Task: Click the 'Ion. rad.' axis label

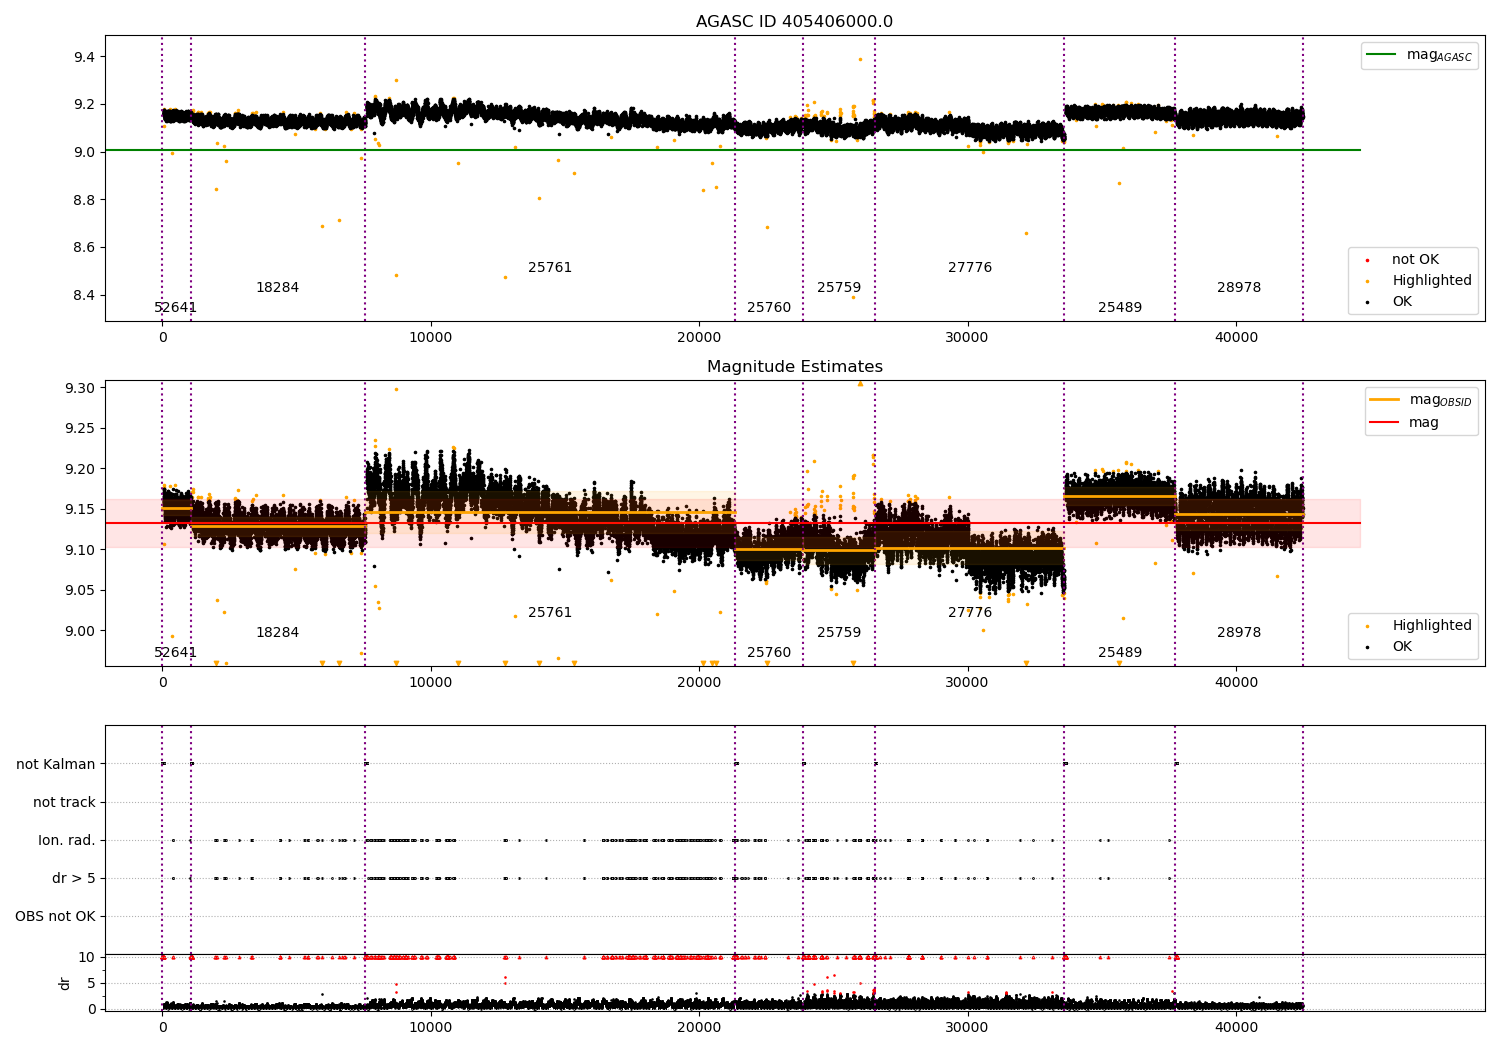Action: coord(67,841)
